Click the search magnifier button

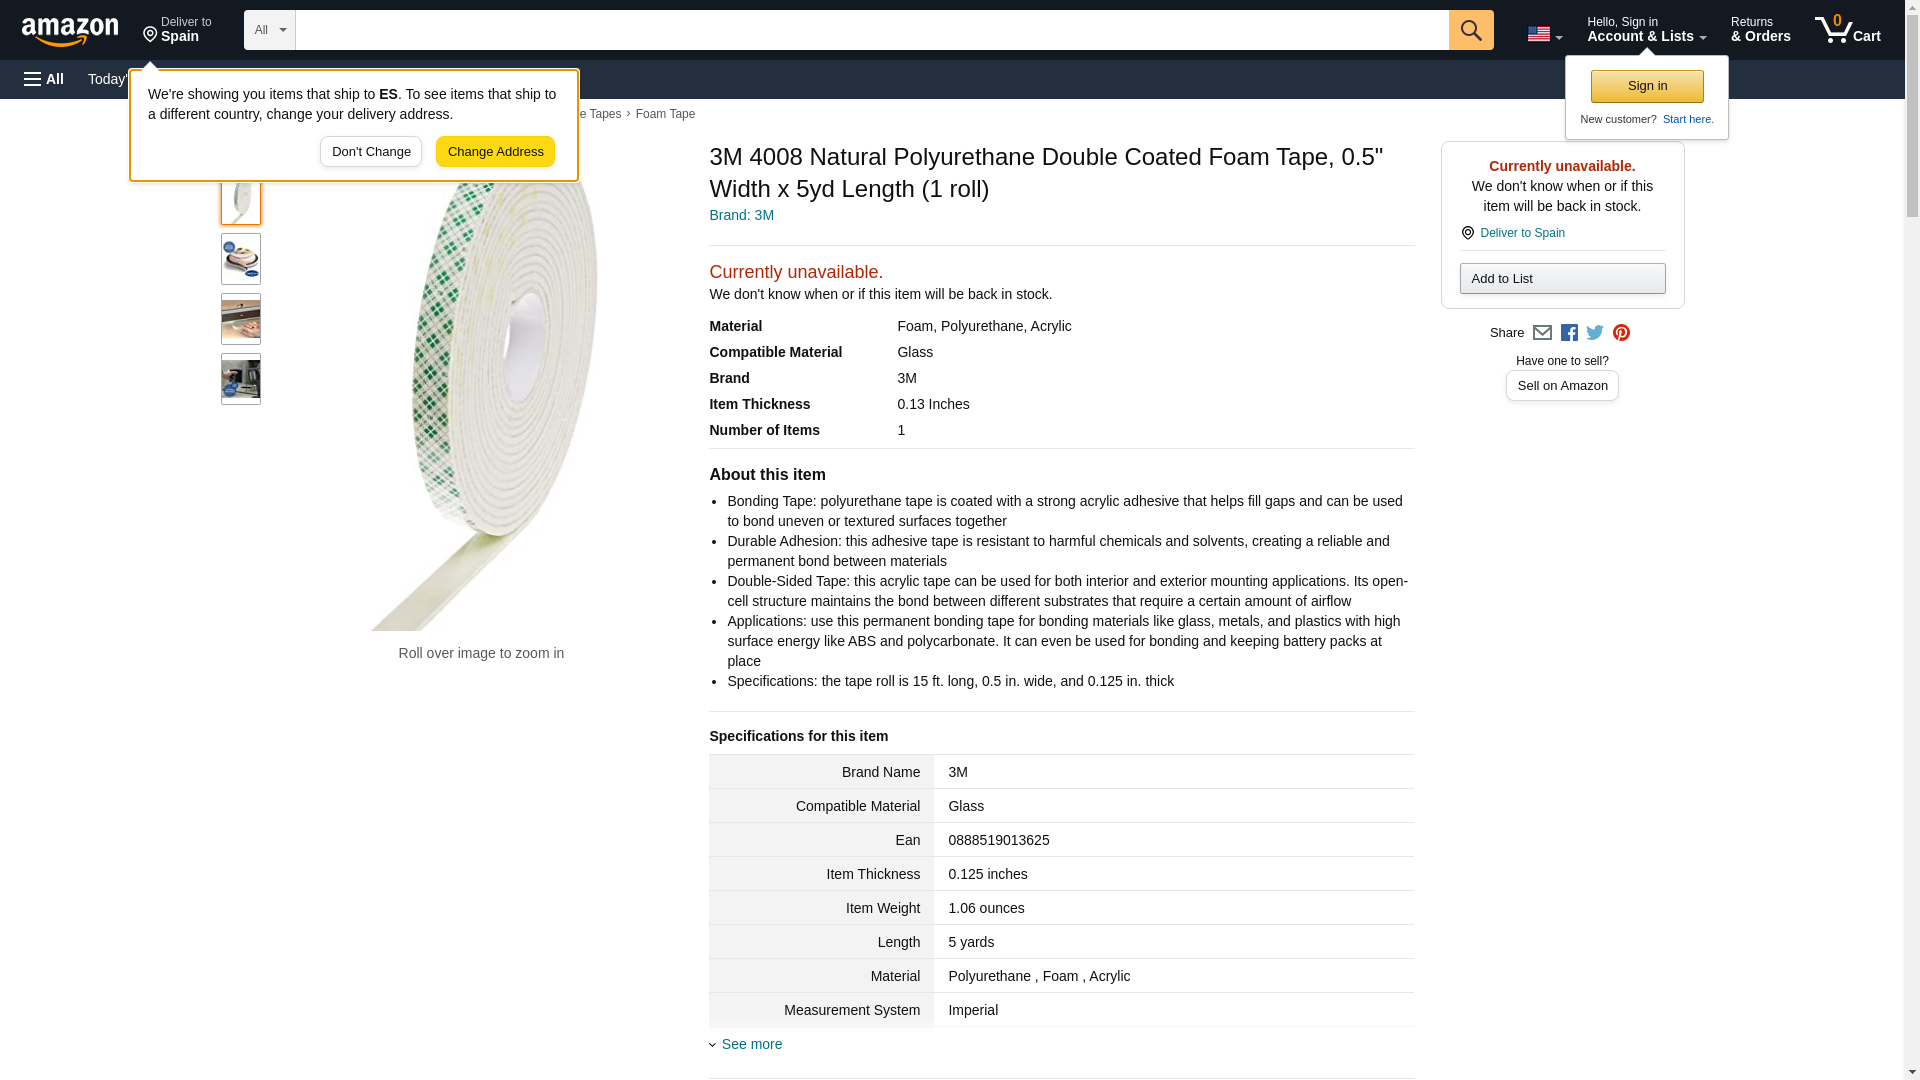pyautogui.click(x=1470, y=30)
